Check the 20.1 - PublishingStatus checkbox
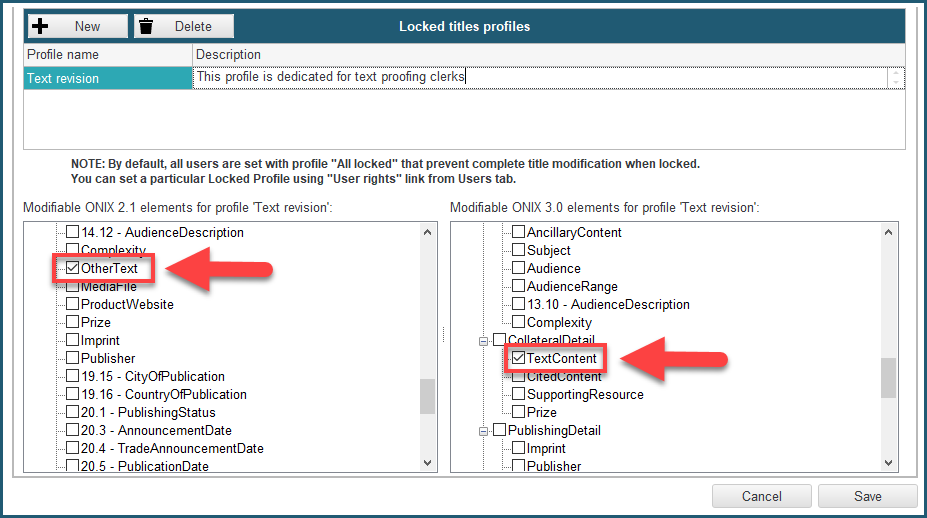927x518 pixels. pyautogui.click(x=72, y=412)
